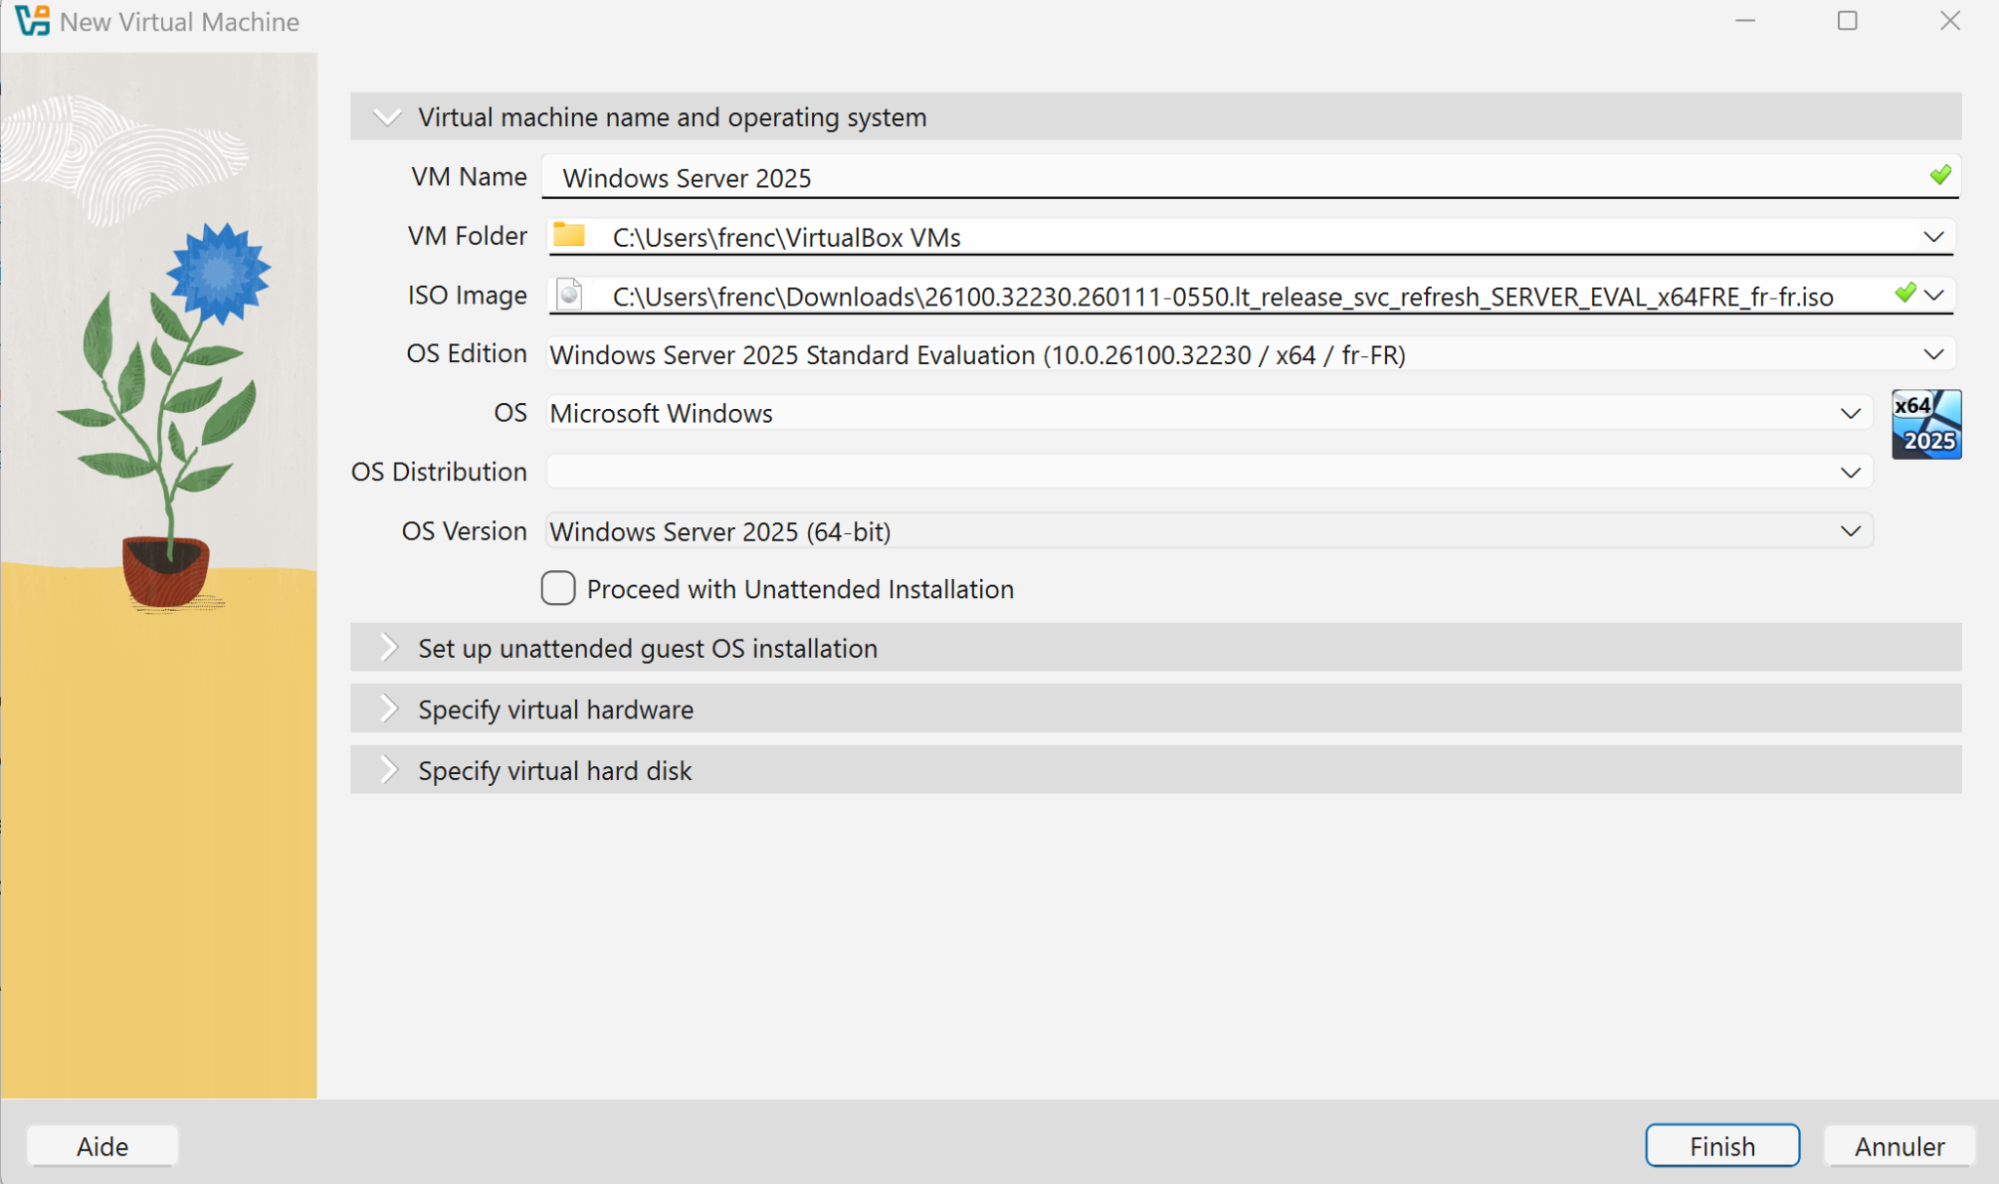
Task: Open the empty OS Distribution dropdown
Action: [x=1209, y=472]
